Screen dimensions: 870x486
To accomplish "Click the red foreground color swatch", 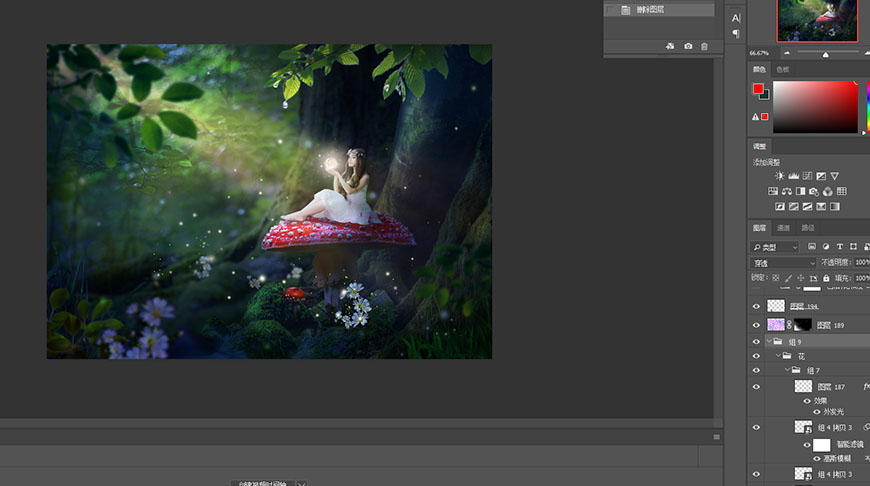I will tap(757, 88).
